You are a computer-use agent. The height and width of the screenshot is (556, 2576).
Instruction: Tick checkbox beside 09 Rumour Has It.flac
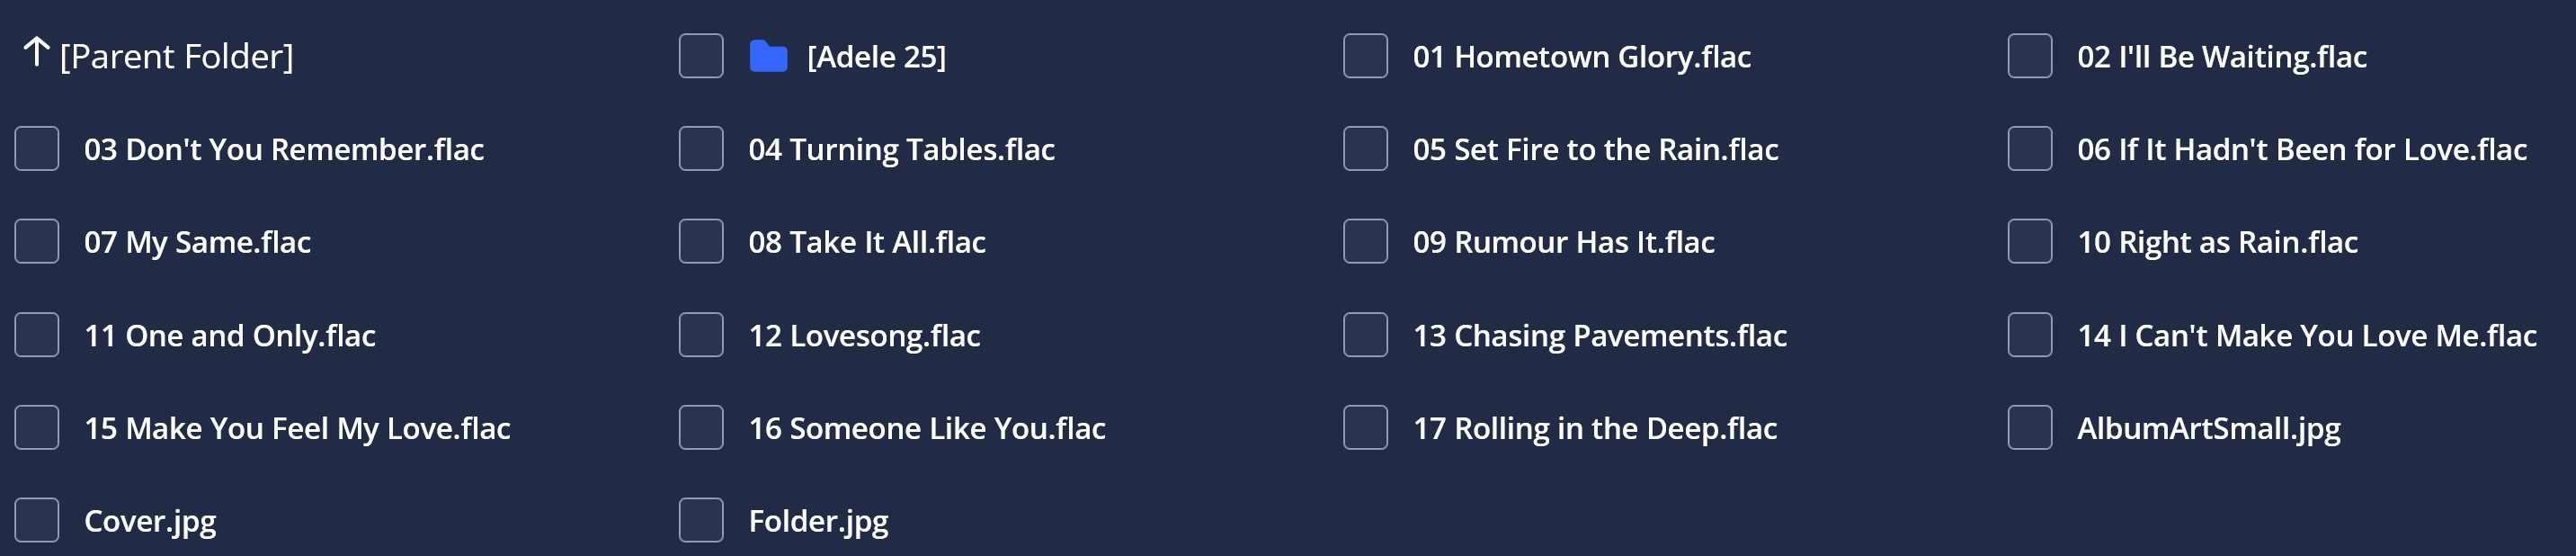[1365, 241]
